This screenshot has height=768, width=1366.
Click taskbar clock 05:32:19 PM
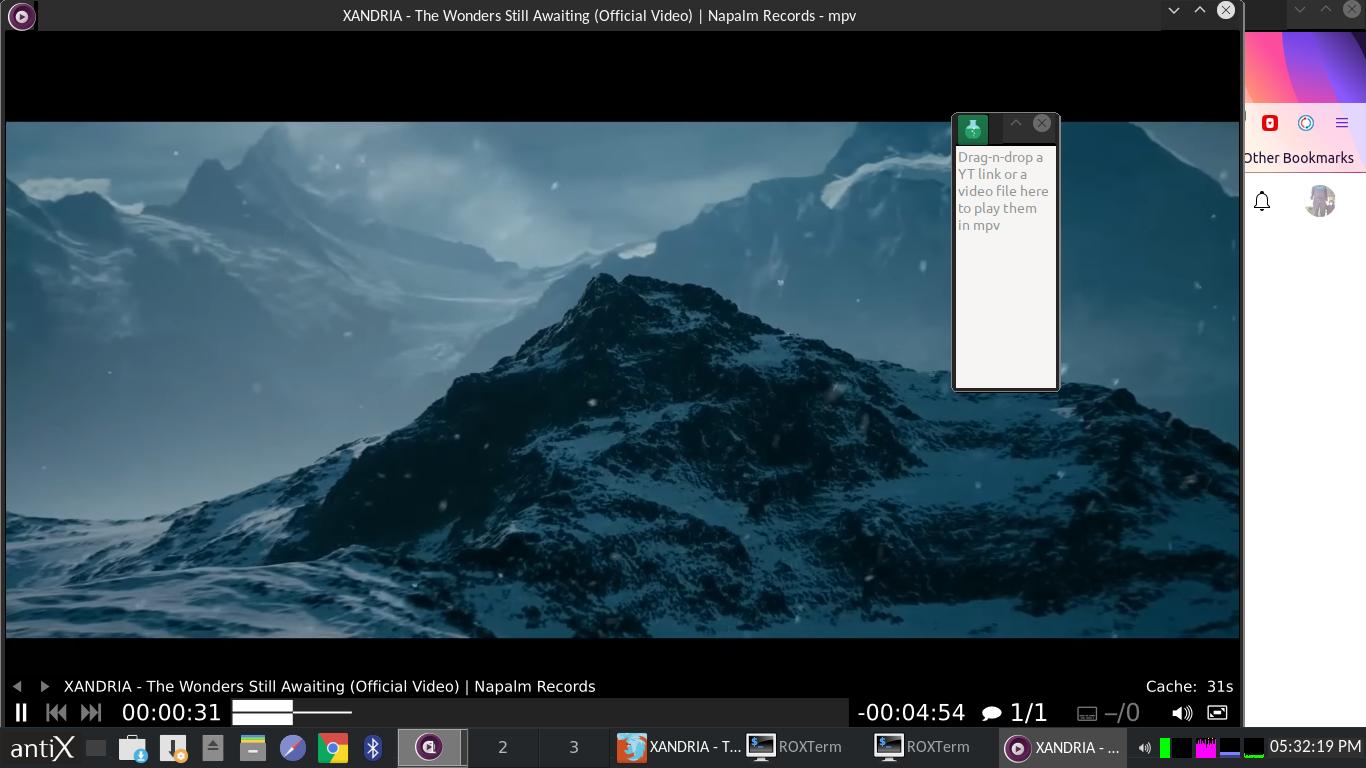(x=1315, y=747)
